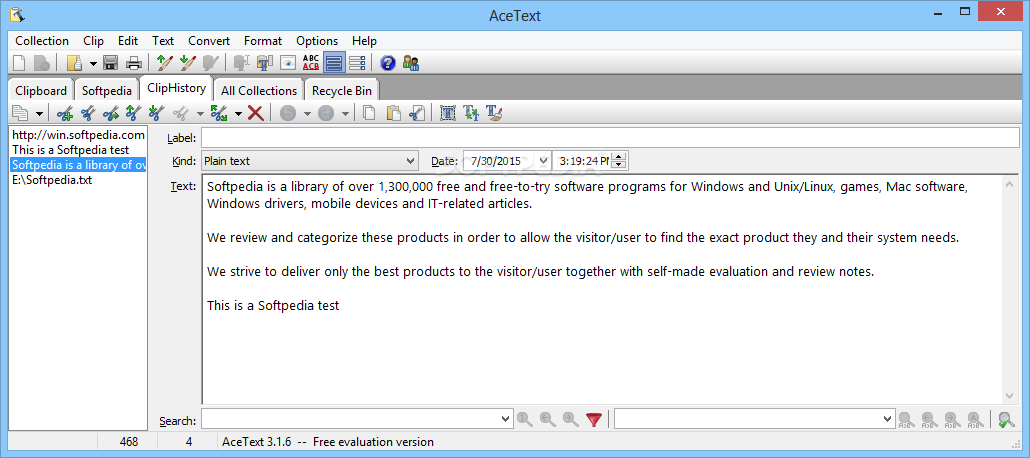1030x458 pixels.
Task: Select the 'This is a Softpedia test' clip
Action: [78, 150]
